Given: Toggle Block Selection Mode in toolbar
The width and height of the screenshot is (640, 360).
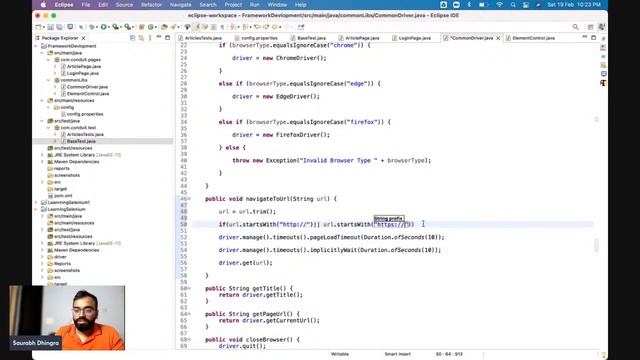Looking at the screenshot, I should pos(213,27).
